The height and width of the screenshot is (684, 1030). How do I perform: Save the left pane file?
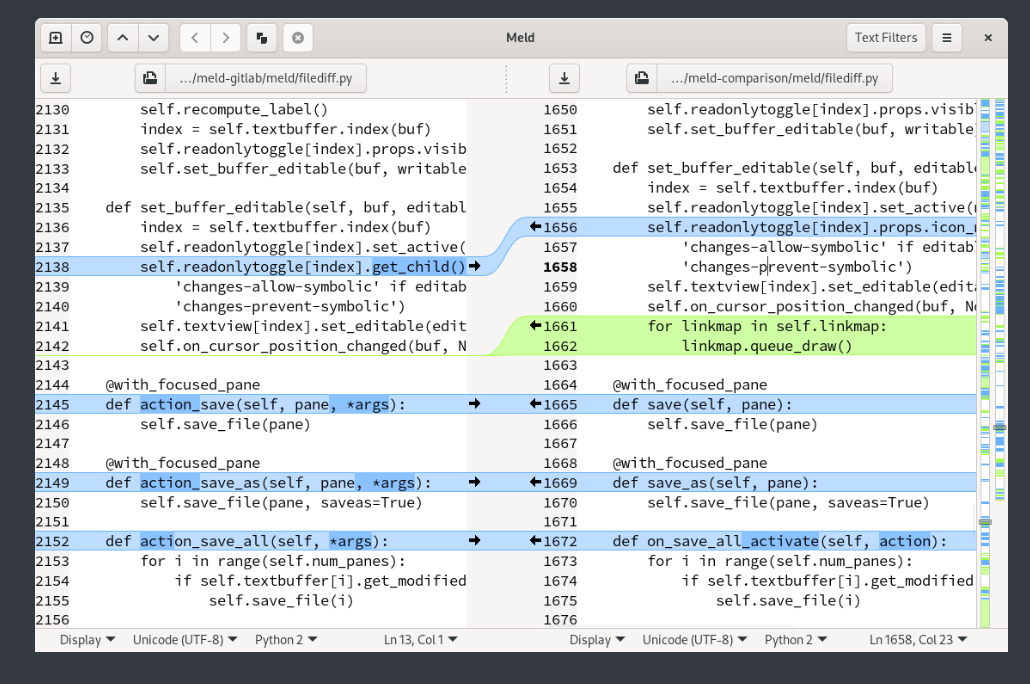pos(56,78)
